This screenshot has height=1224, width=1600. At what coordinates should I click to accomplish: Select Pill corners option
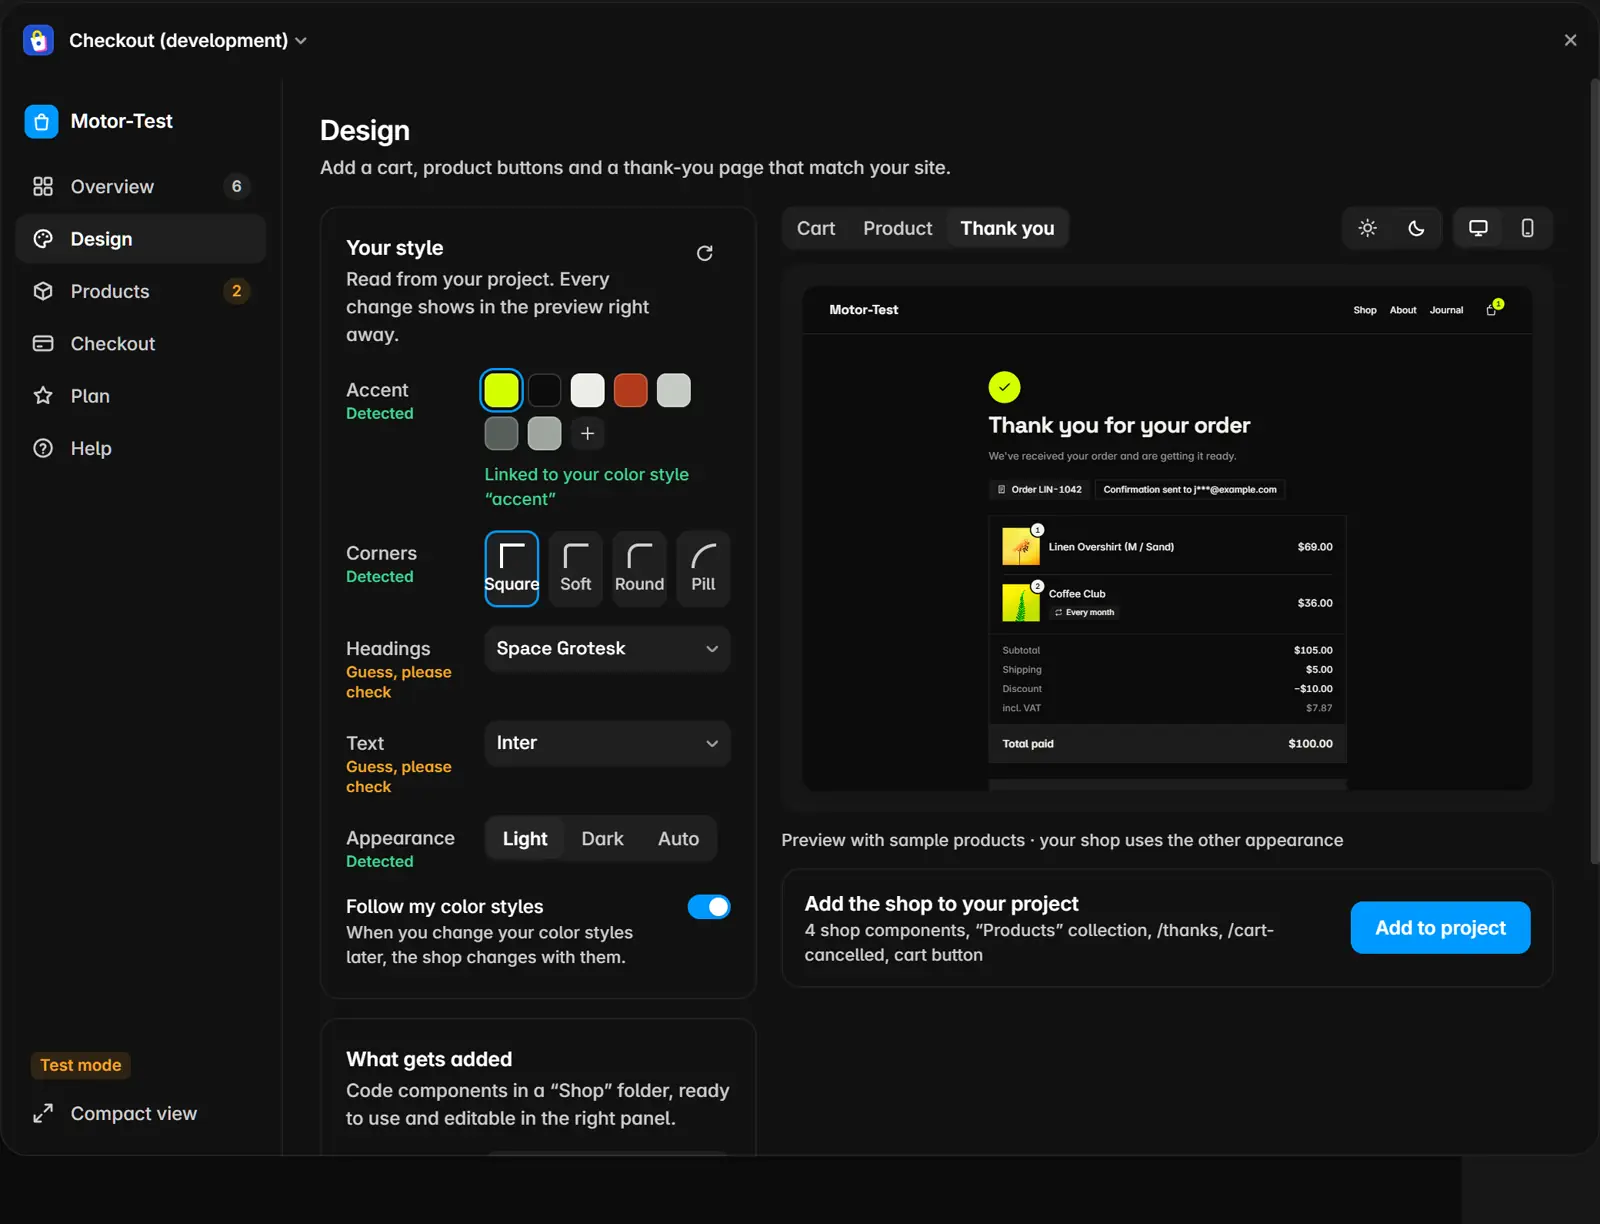pyautogui.click(x=704, y=569)
